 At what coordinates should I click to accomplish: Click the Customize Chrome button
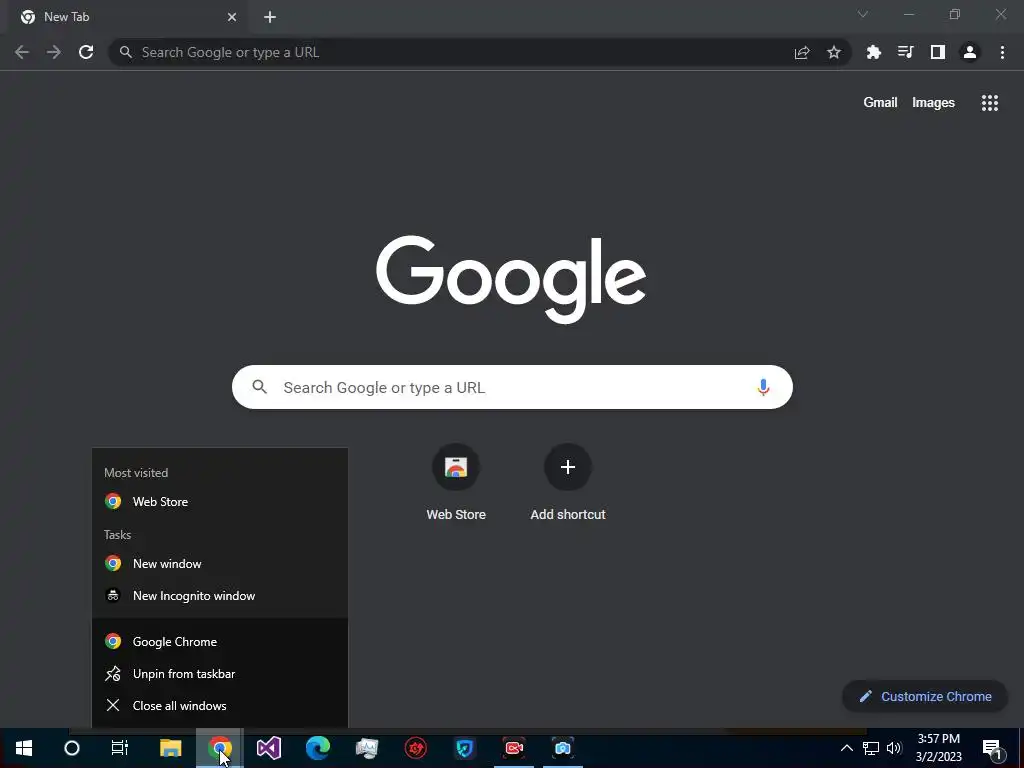pyautogui.click(x=925, y=696)
